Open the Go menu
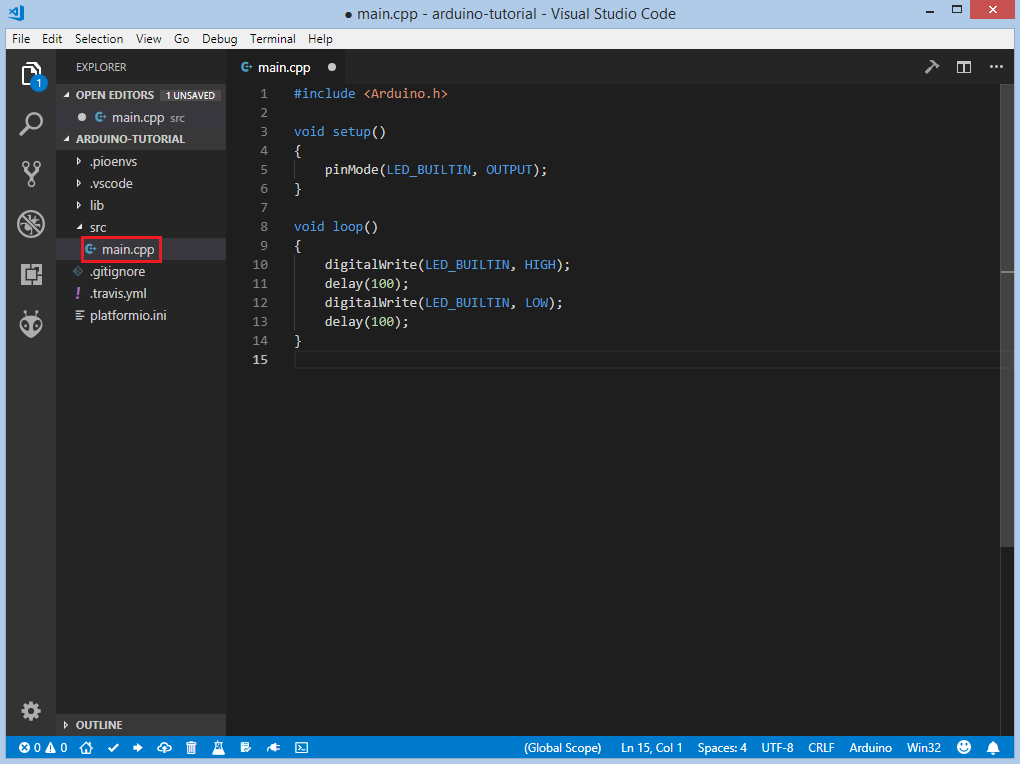 point(181,38)
